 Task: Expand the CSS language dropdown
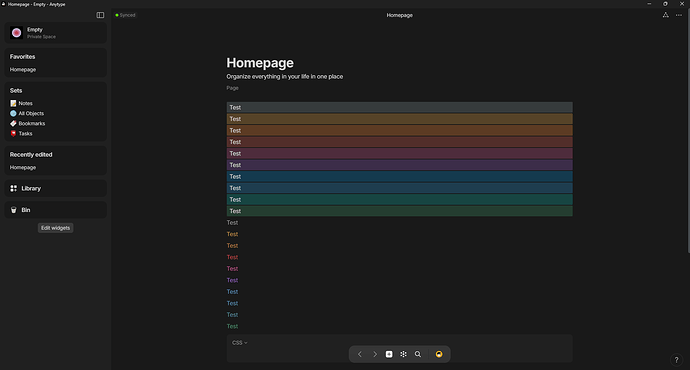click(240, 343)
